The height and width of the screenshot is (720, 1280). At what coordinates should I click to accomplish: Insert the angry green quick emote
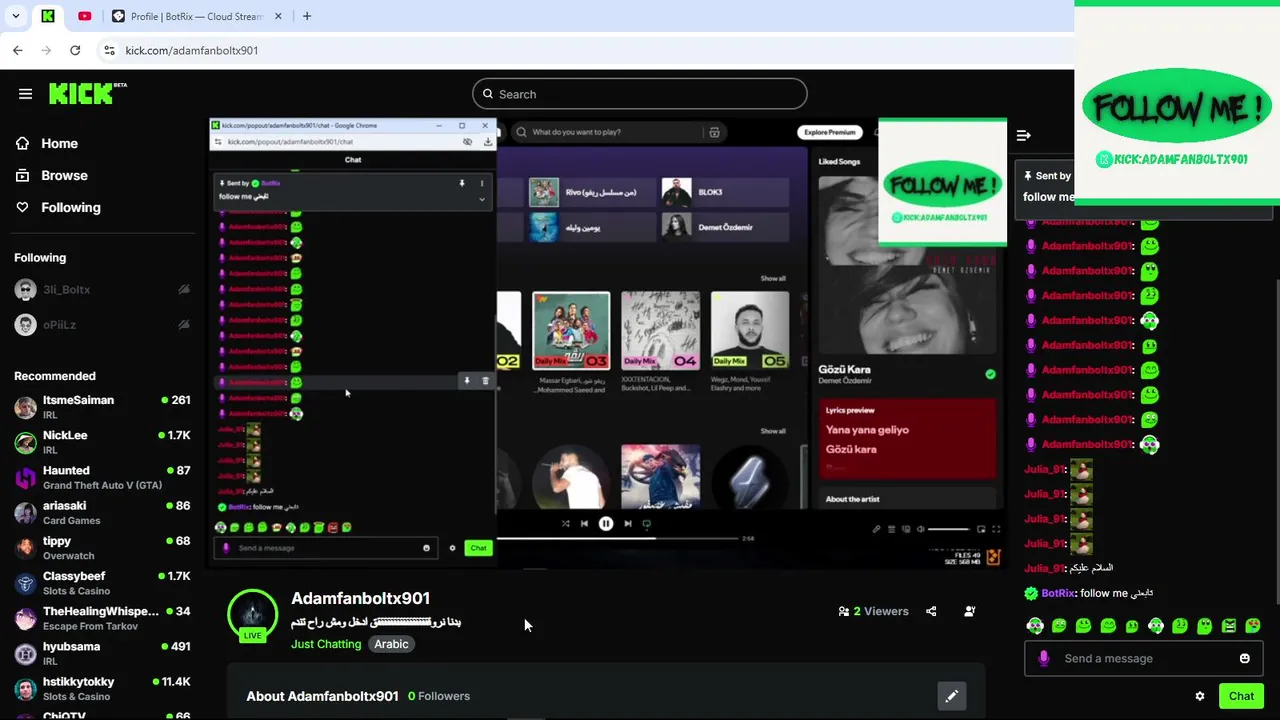coord(1229,626)
